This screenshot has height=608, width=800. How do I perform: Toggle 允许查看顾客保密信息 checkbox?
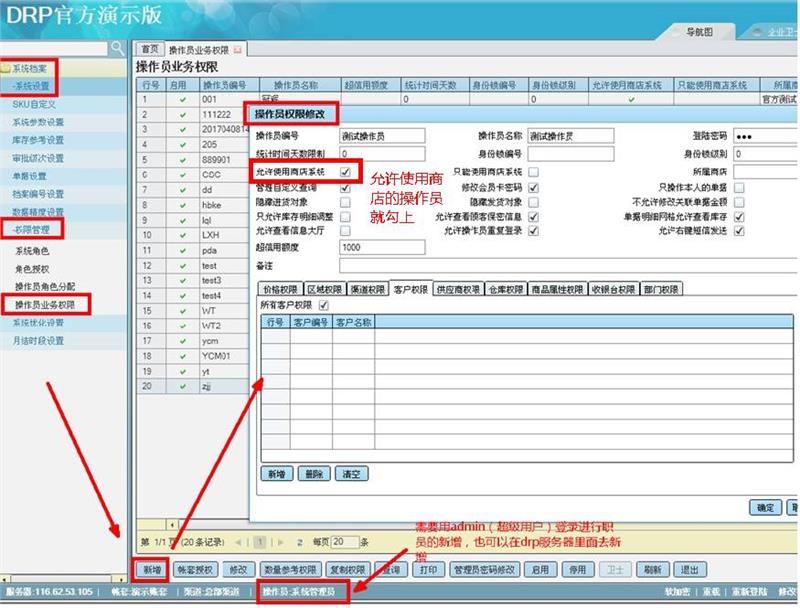coord(534,217)
